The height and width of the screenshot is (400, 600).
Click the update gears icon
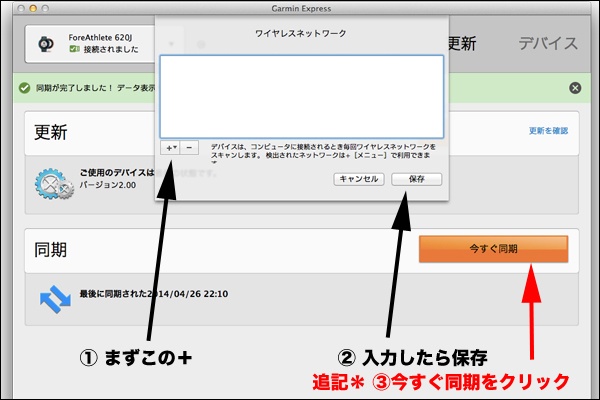(54, 184)
